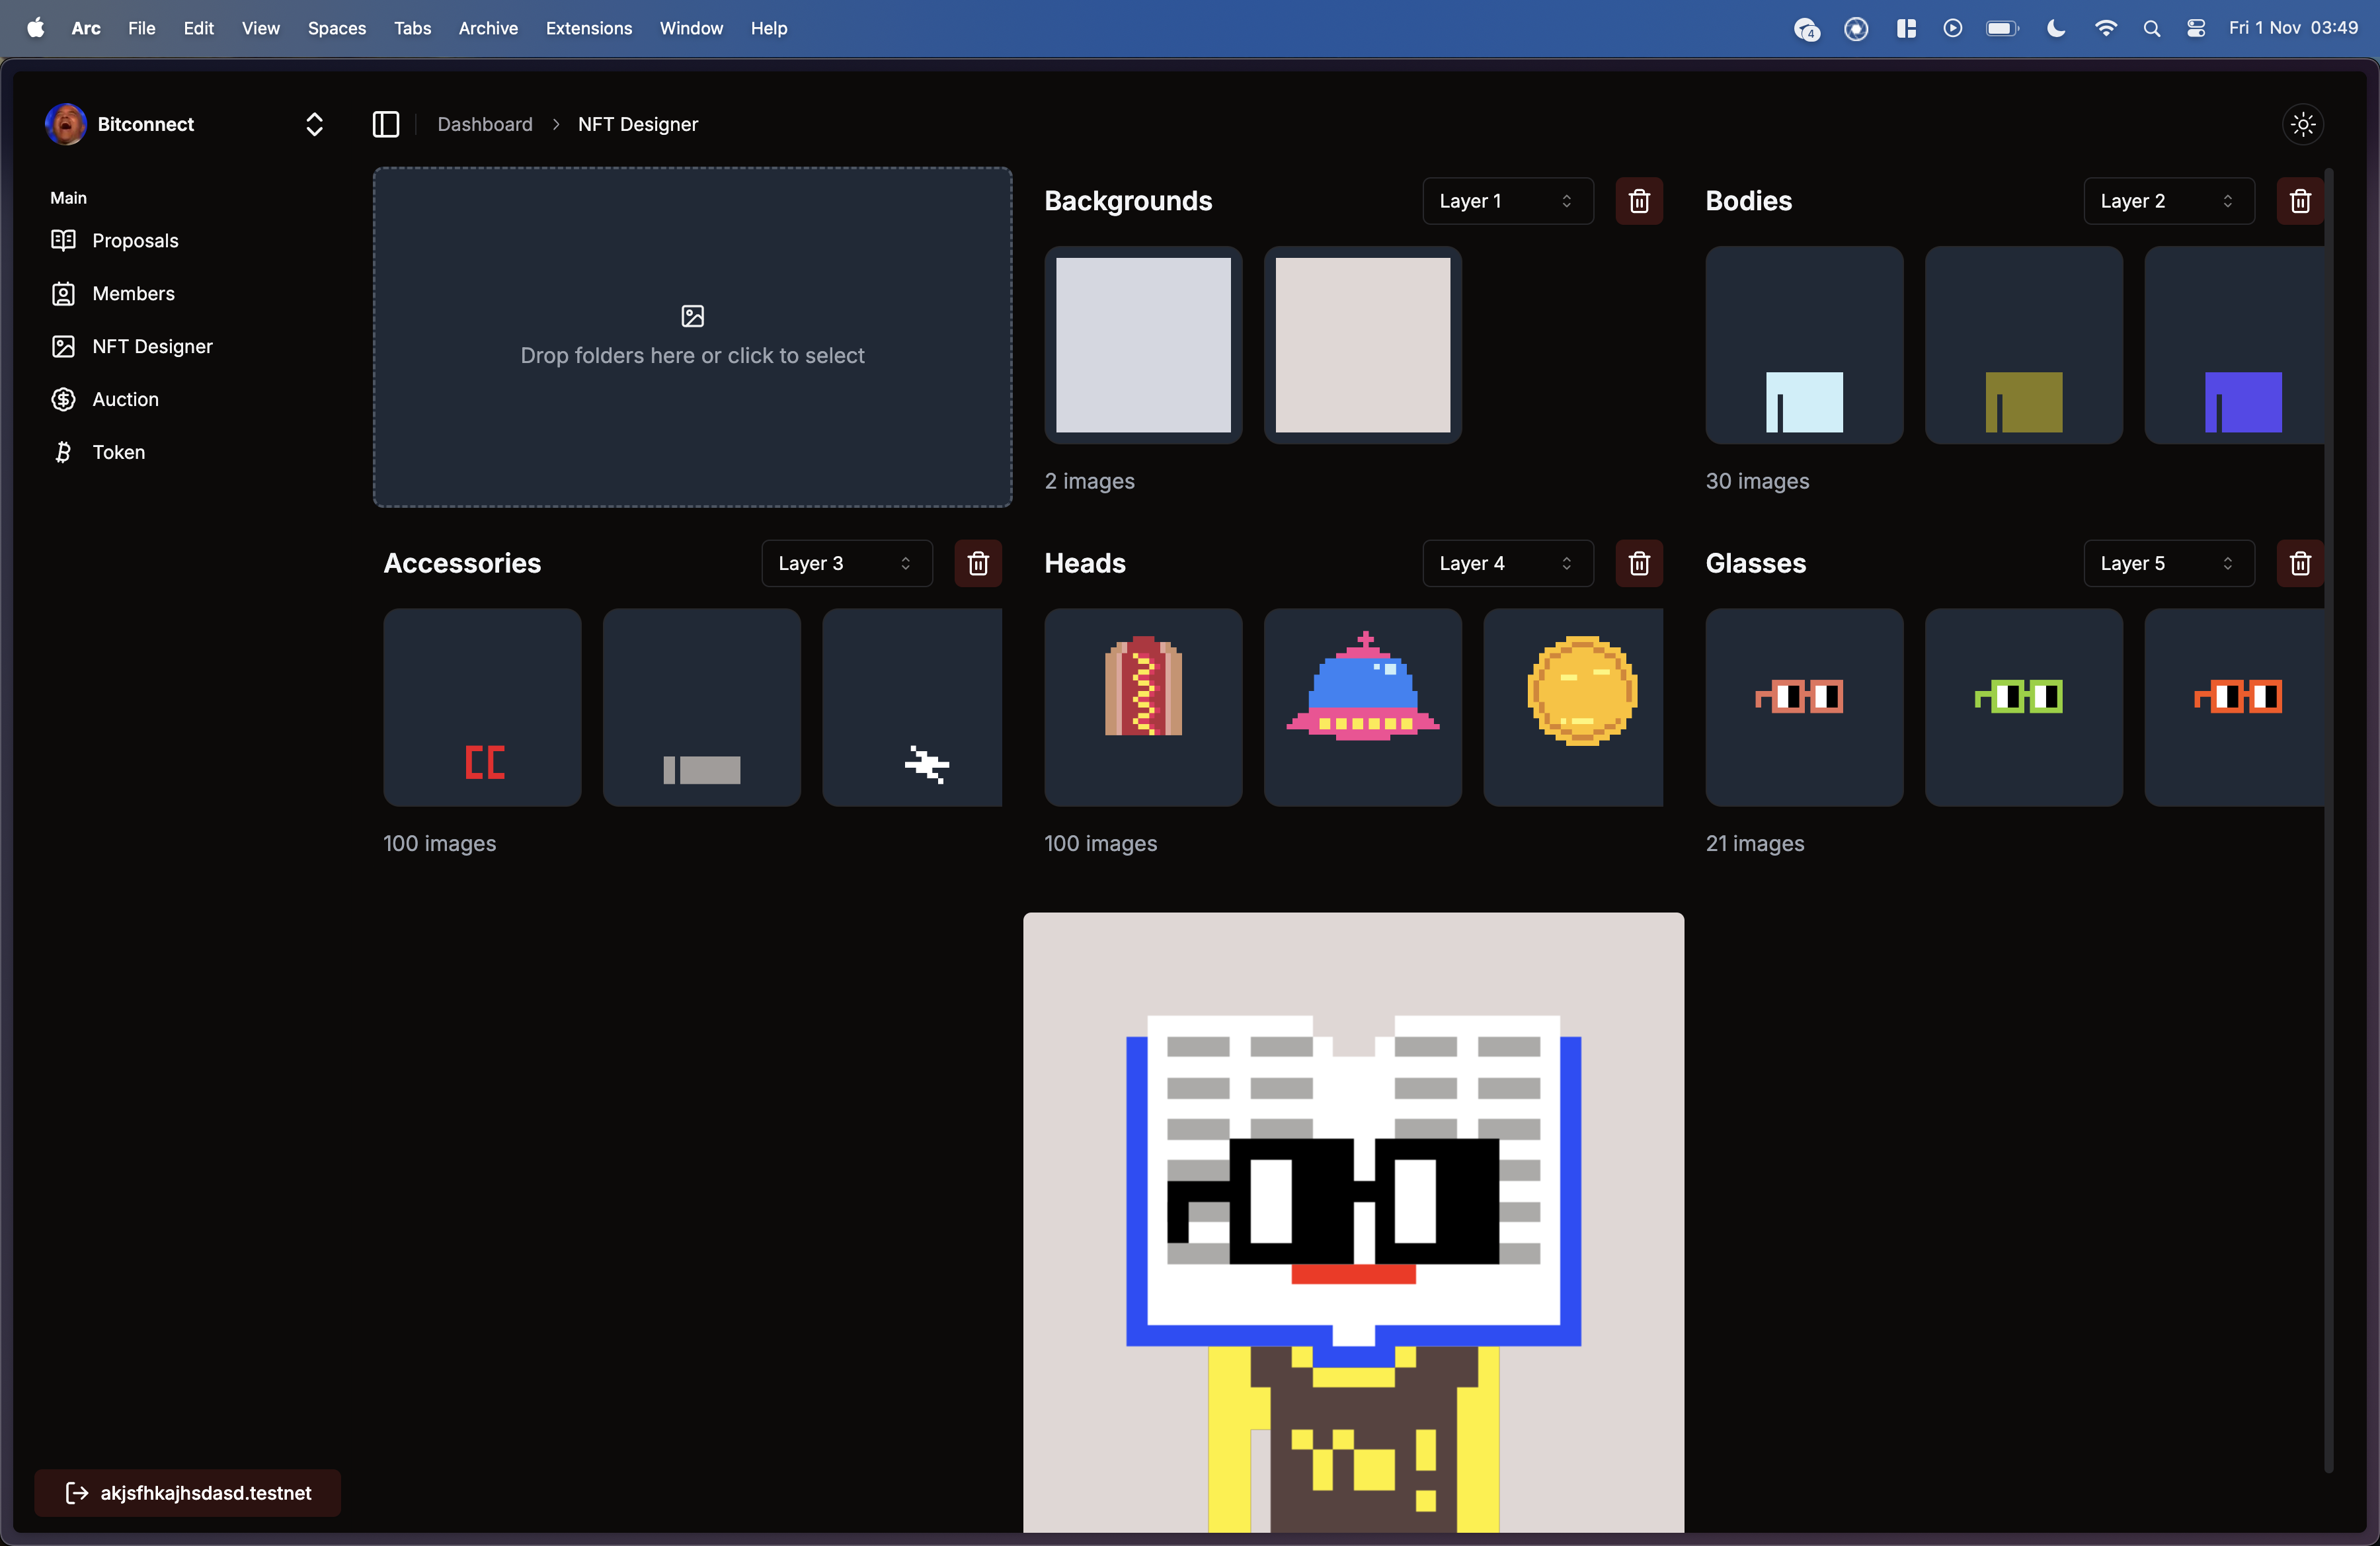This screenshot has width=2380, height=1546.
Task: Log out via akjsfhkajhsdasd.testnet button
Action: 187,1492
